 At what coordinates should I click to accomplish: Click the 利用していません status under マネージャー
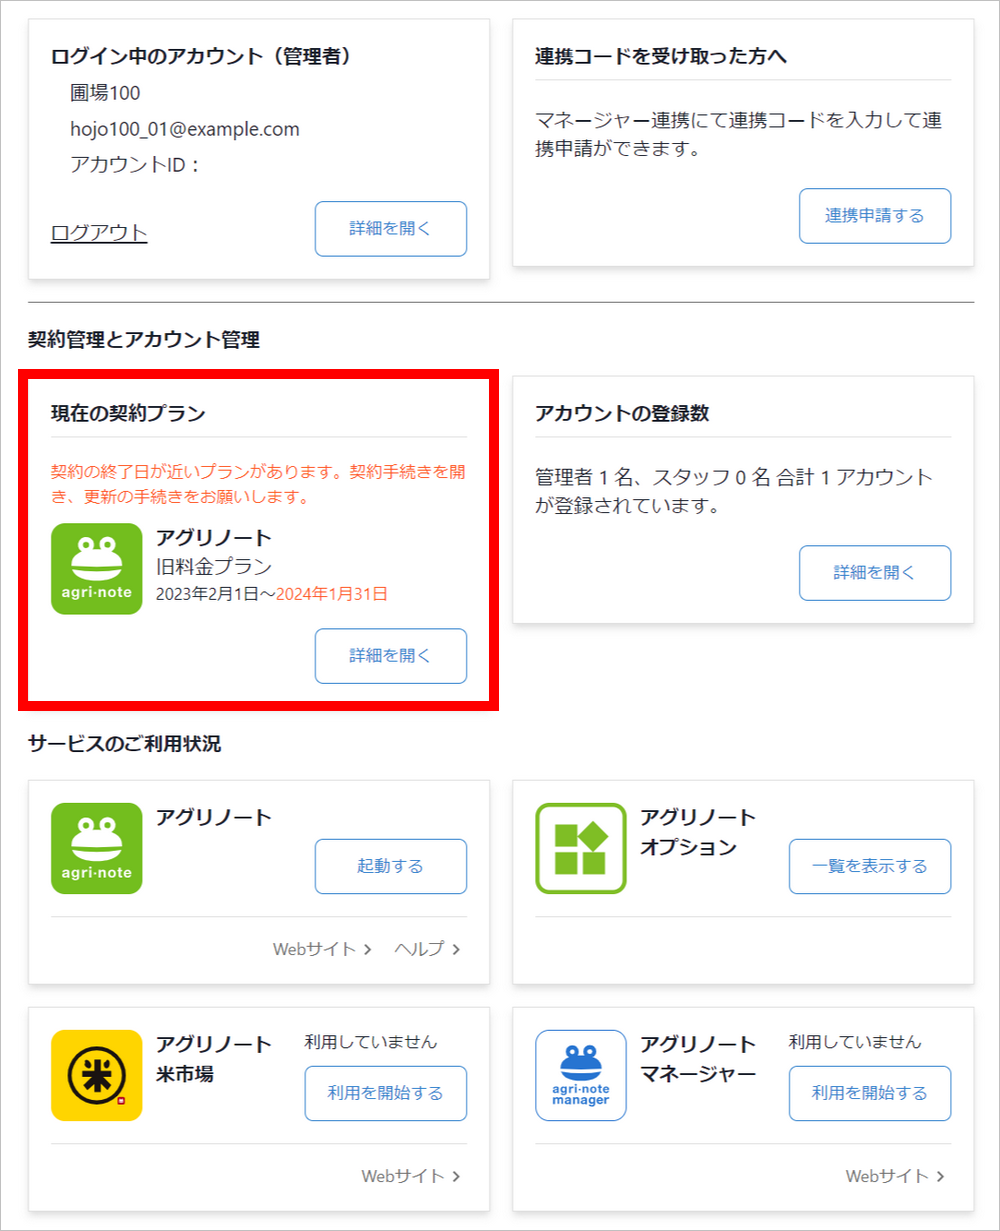855,1042
